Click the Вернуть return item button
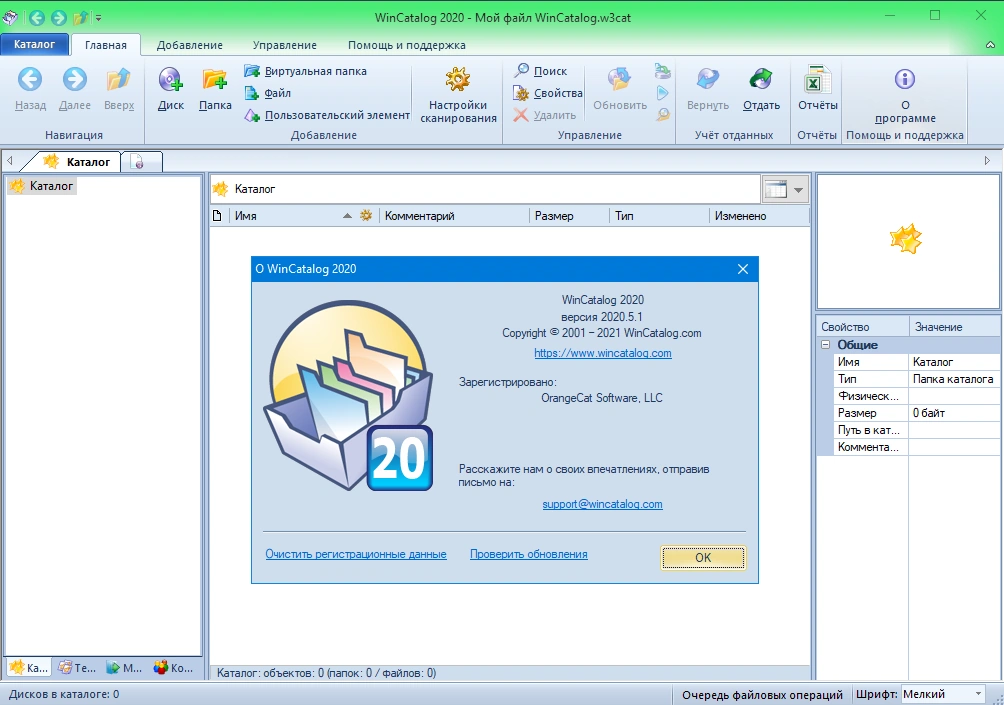 (708, 89)
